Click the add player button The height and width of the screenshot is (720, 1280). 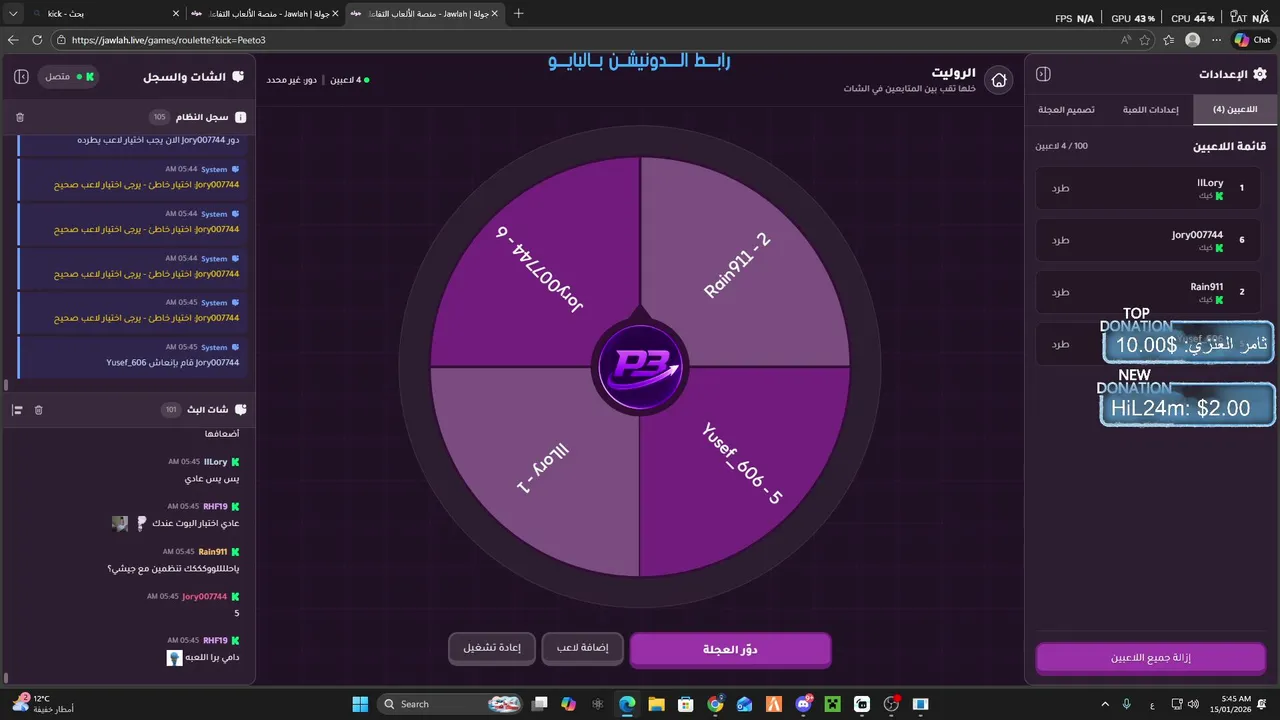(x=582, y=648)
